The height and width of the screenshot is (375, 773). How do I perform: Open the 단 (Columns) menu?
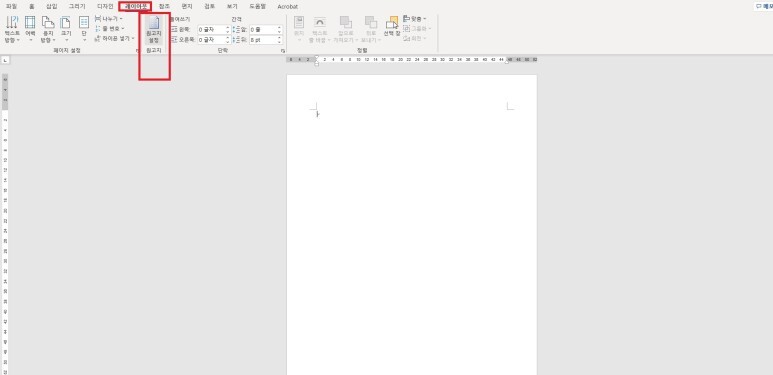[84, 29]
